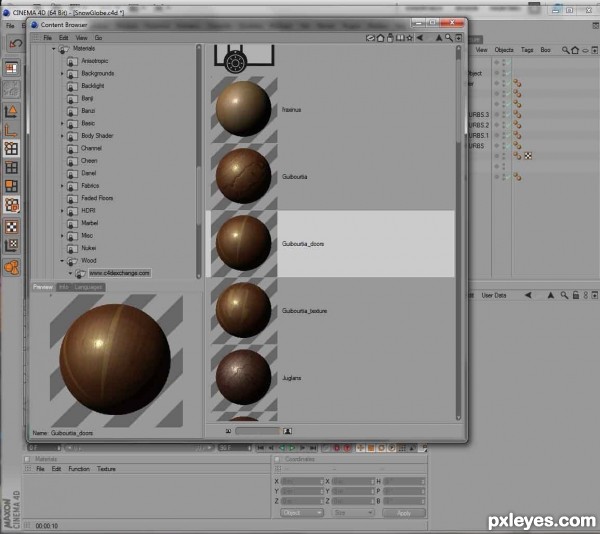
Task: Expand the Basic folder
Action: [x=62, y=123]
